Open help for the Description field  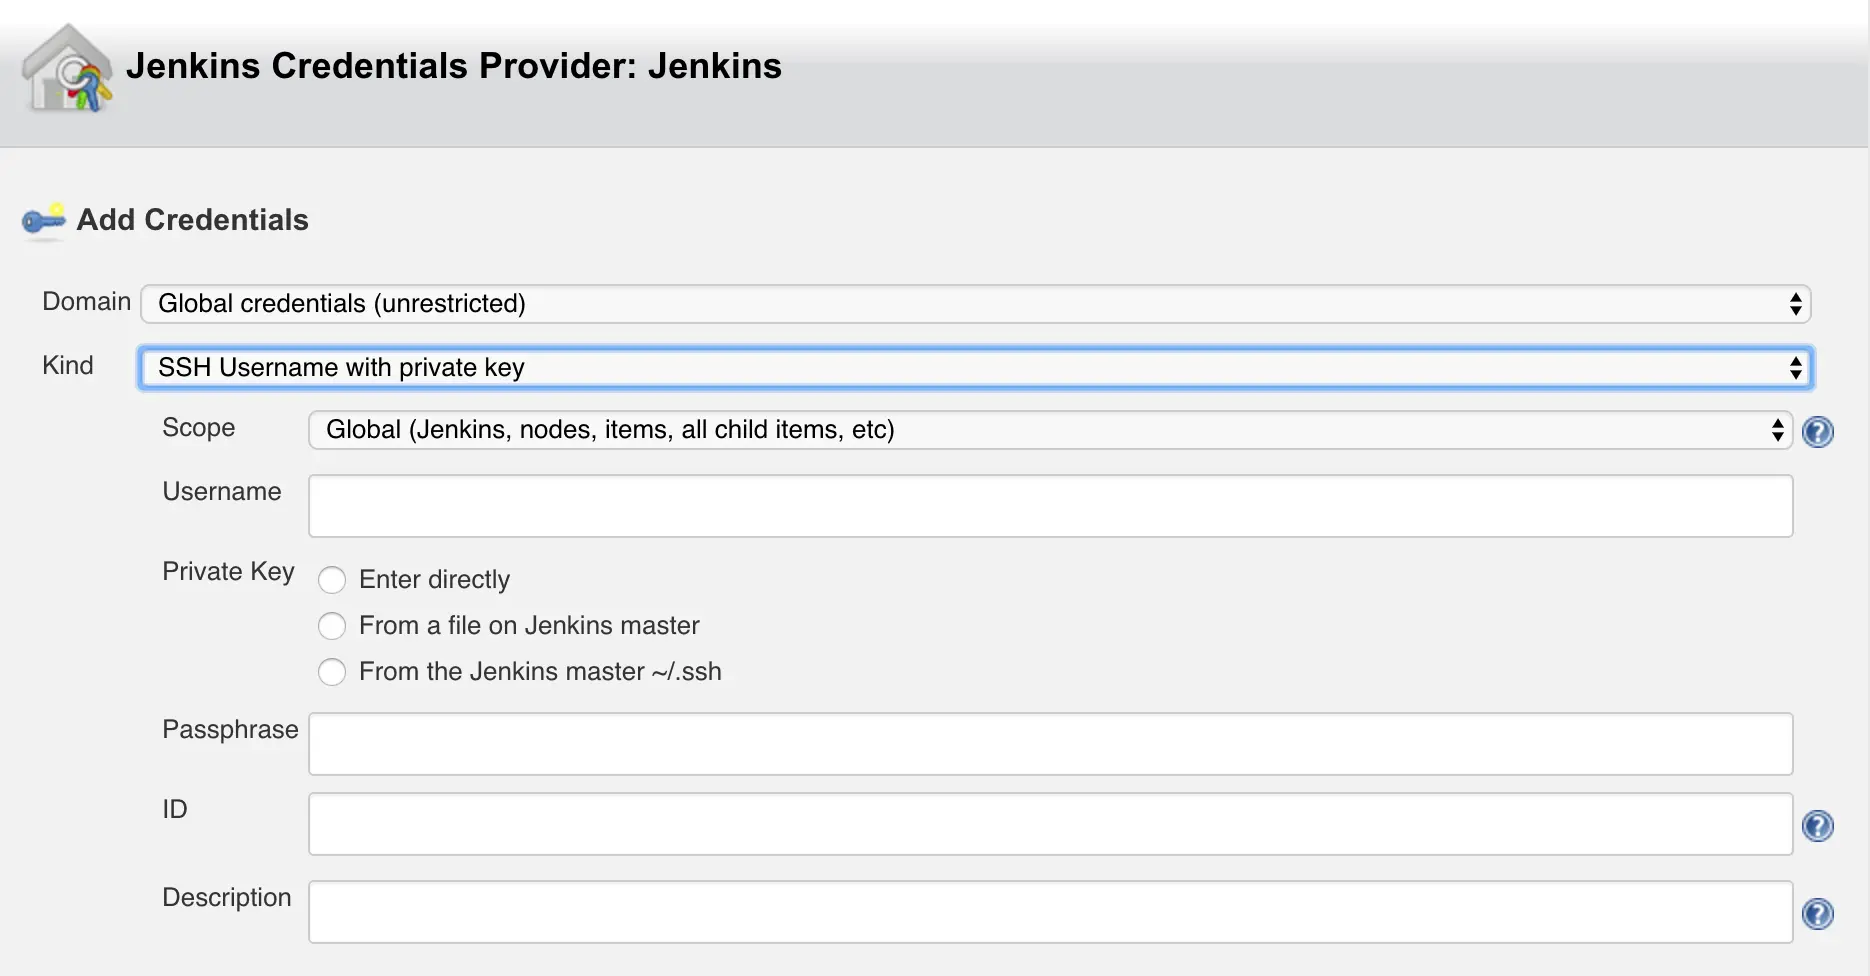1817,913
